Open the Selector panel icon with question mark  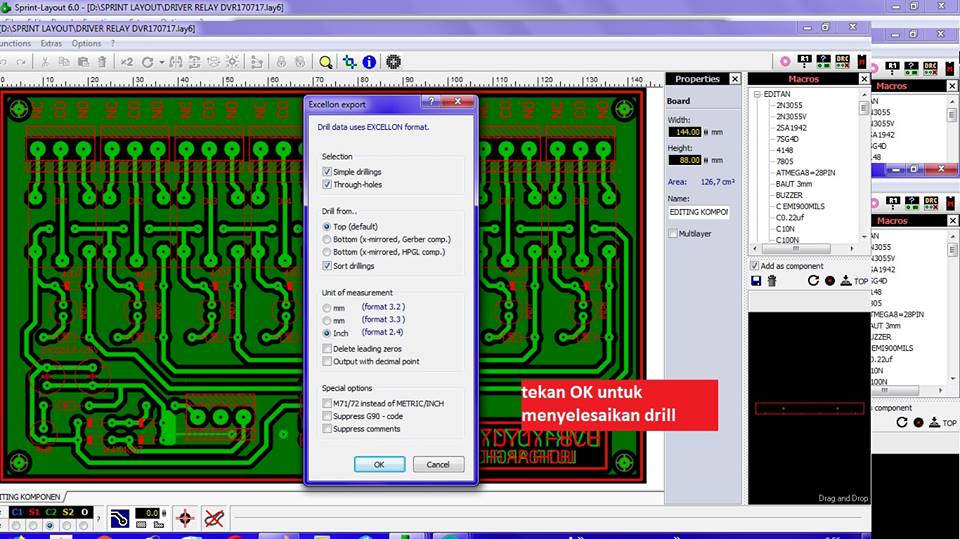pyautogui.click(x=823, y=61)
